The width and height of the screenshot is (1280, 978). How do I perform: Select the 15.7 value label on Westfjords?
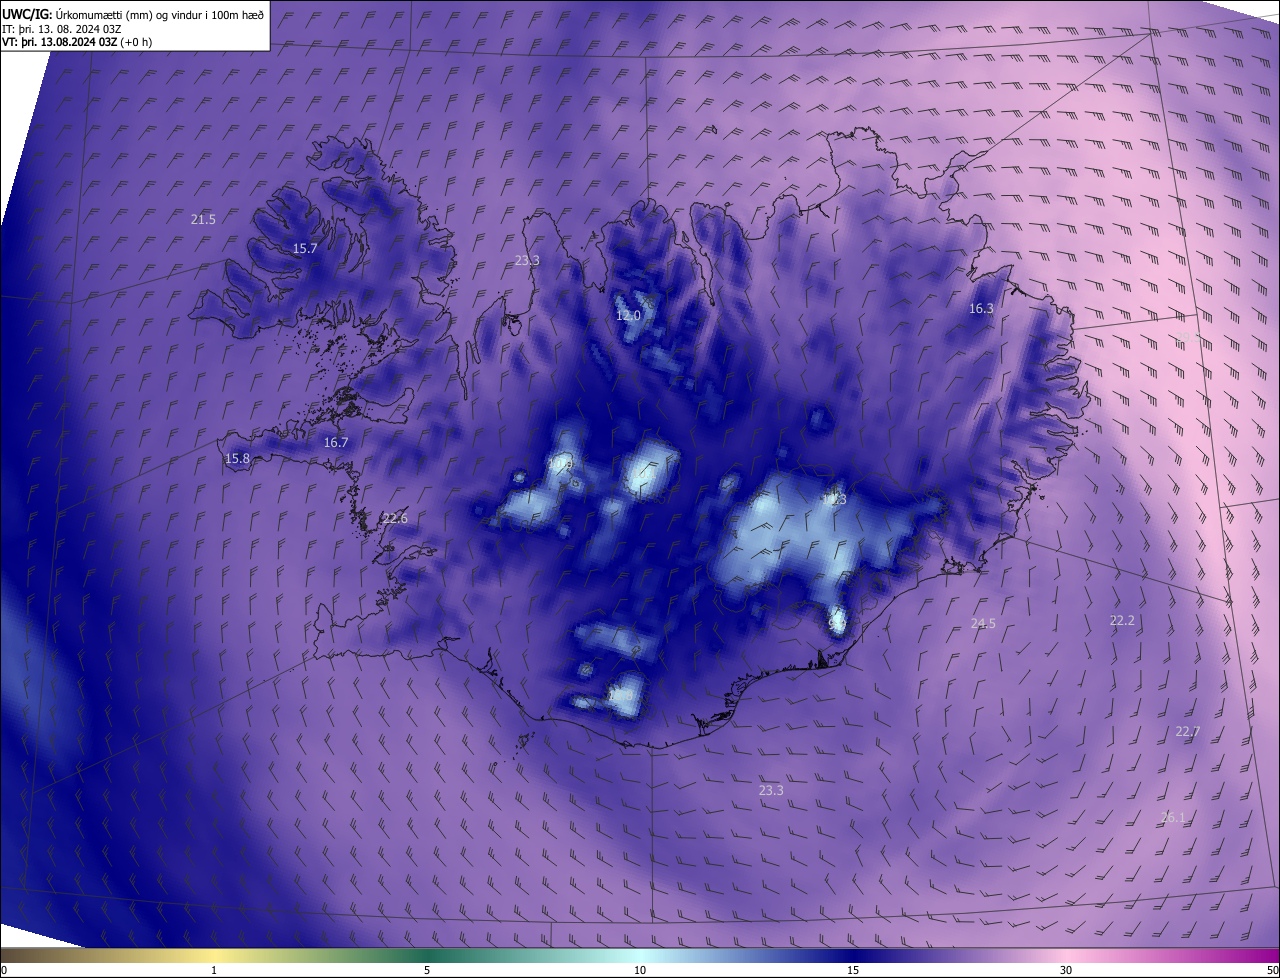coord(305,248)
